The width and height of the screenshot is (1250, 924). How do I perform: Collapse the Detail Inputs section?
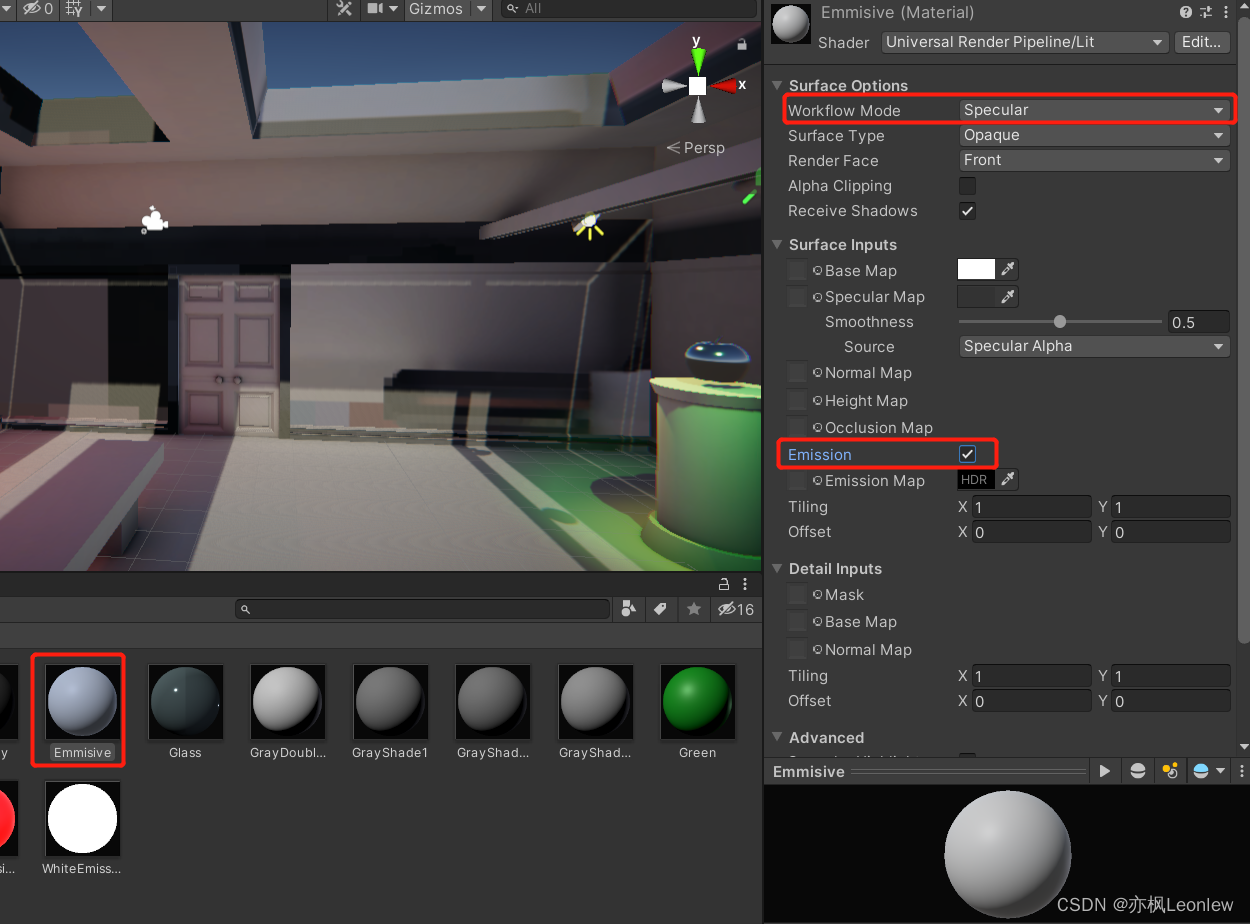pos(778,568)
